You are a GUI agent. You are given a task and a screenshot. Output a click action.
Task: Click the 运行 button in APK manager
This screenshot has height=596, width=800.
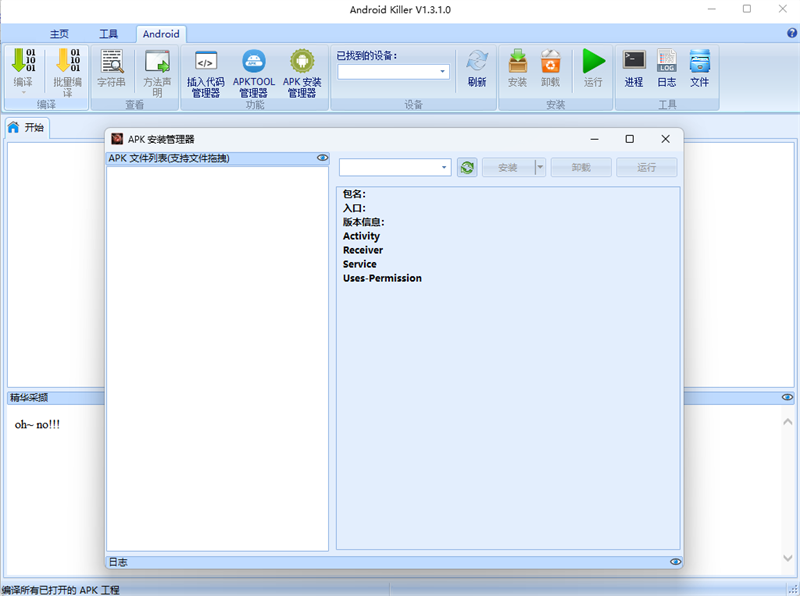pyautogui.click(x=646, y=167)
